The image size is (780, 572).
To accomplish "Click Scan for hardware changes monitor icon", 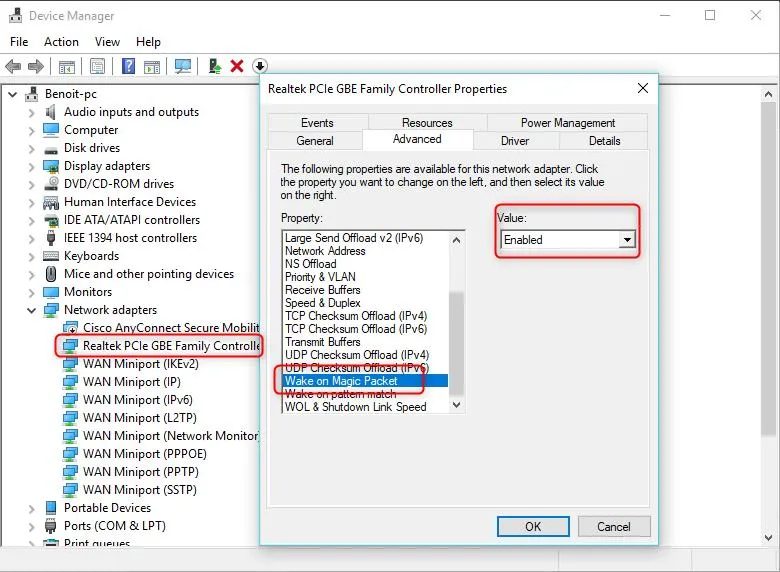I will [183, 66].
